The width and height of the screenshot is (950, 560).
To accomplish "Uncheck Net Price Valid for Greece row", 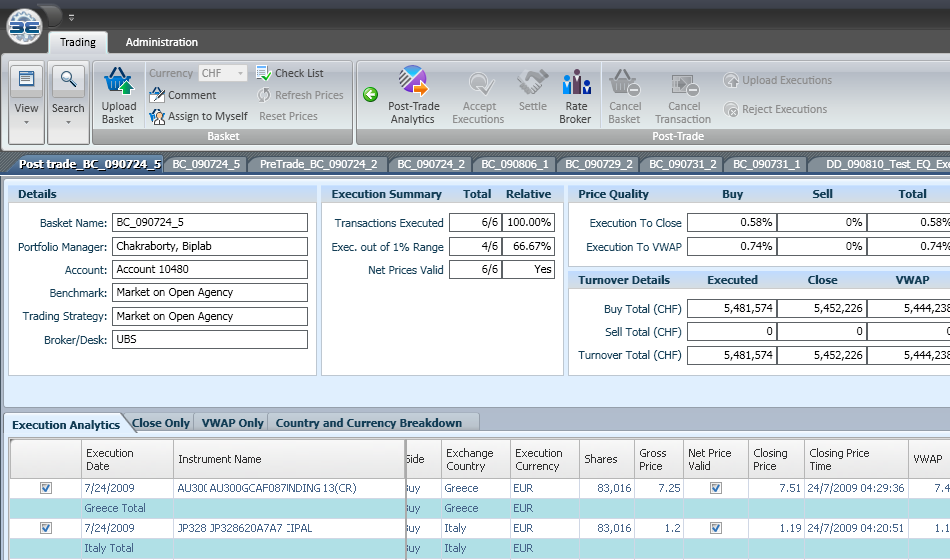I will [x=714, y=488].
